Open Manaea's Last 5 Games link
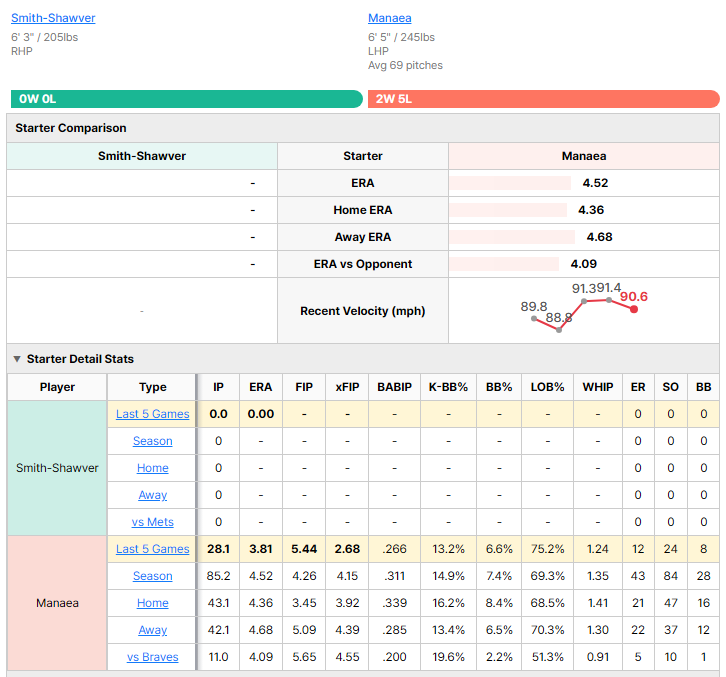Screen dimensions: 726x677 pyautogui.click(x=152, y=549)
